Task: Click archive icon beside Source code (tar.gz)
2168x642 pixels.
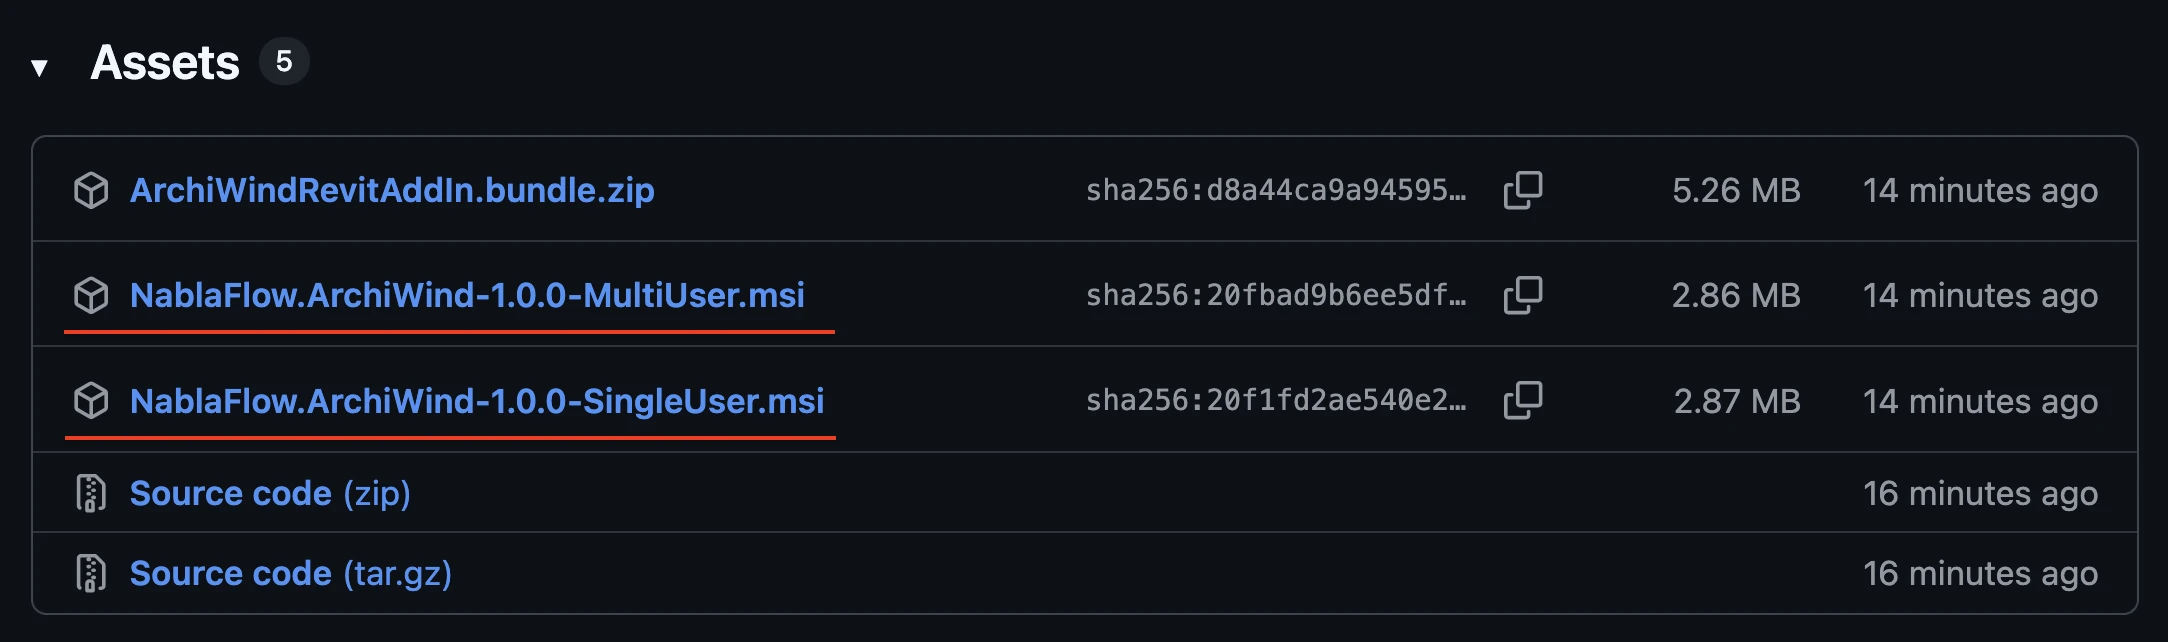Action: tap(91, 573)
